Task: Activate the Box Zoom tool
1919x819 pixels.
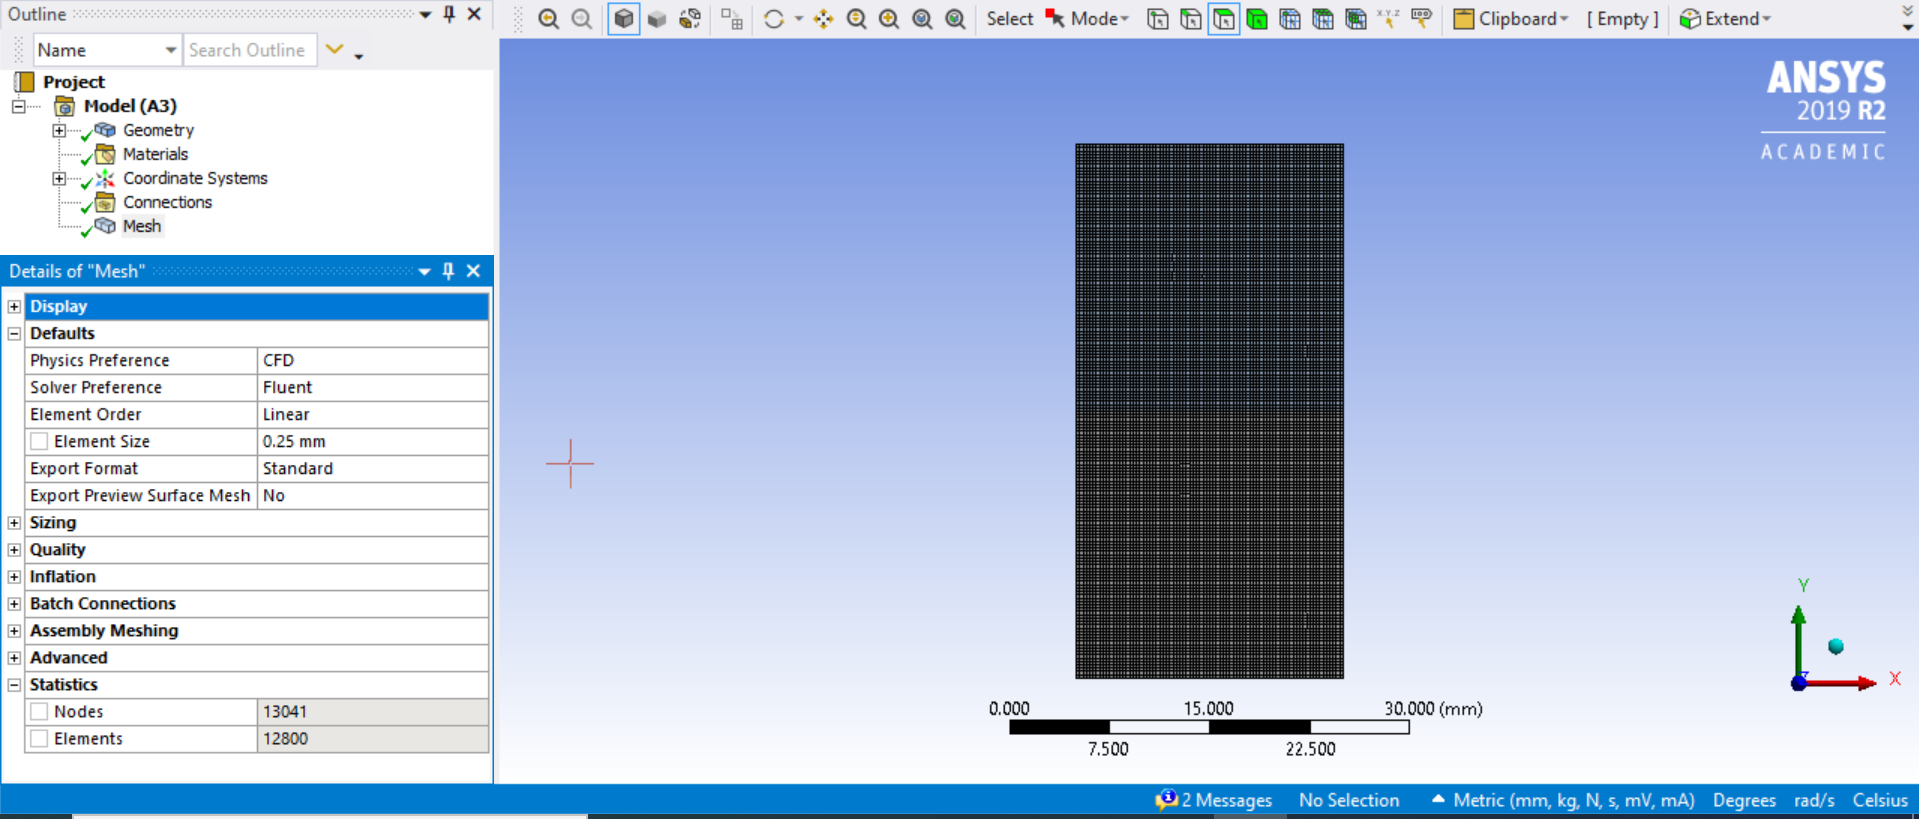Action: (x=889, y=19)
